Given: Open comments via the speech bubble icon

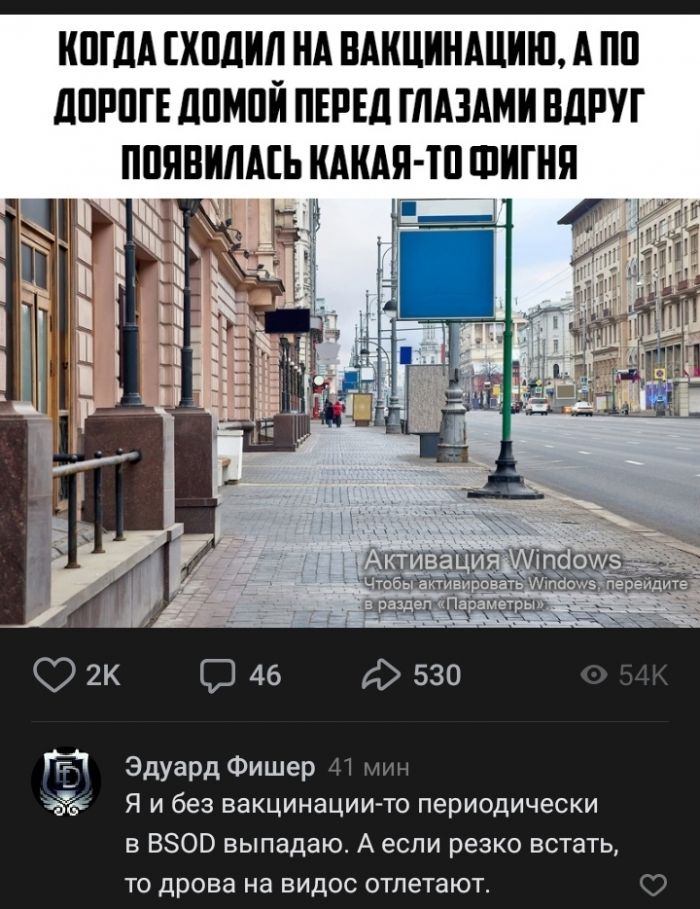Looking at the screenshot, I should [217, 675].
